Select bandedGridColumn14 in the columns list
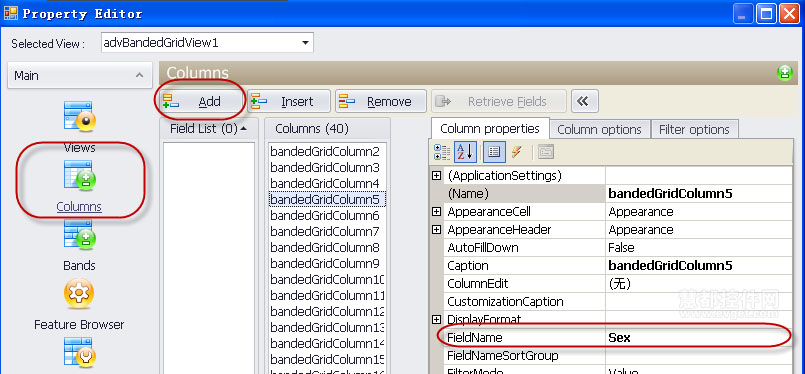Image resolution: width=805 pixels, height=374 pixels. (327, 343)
